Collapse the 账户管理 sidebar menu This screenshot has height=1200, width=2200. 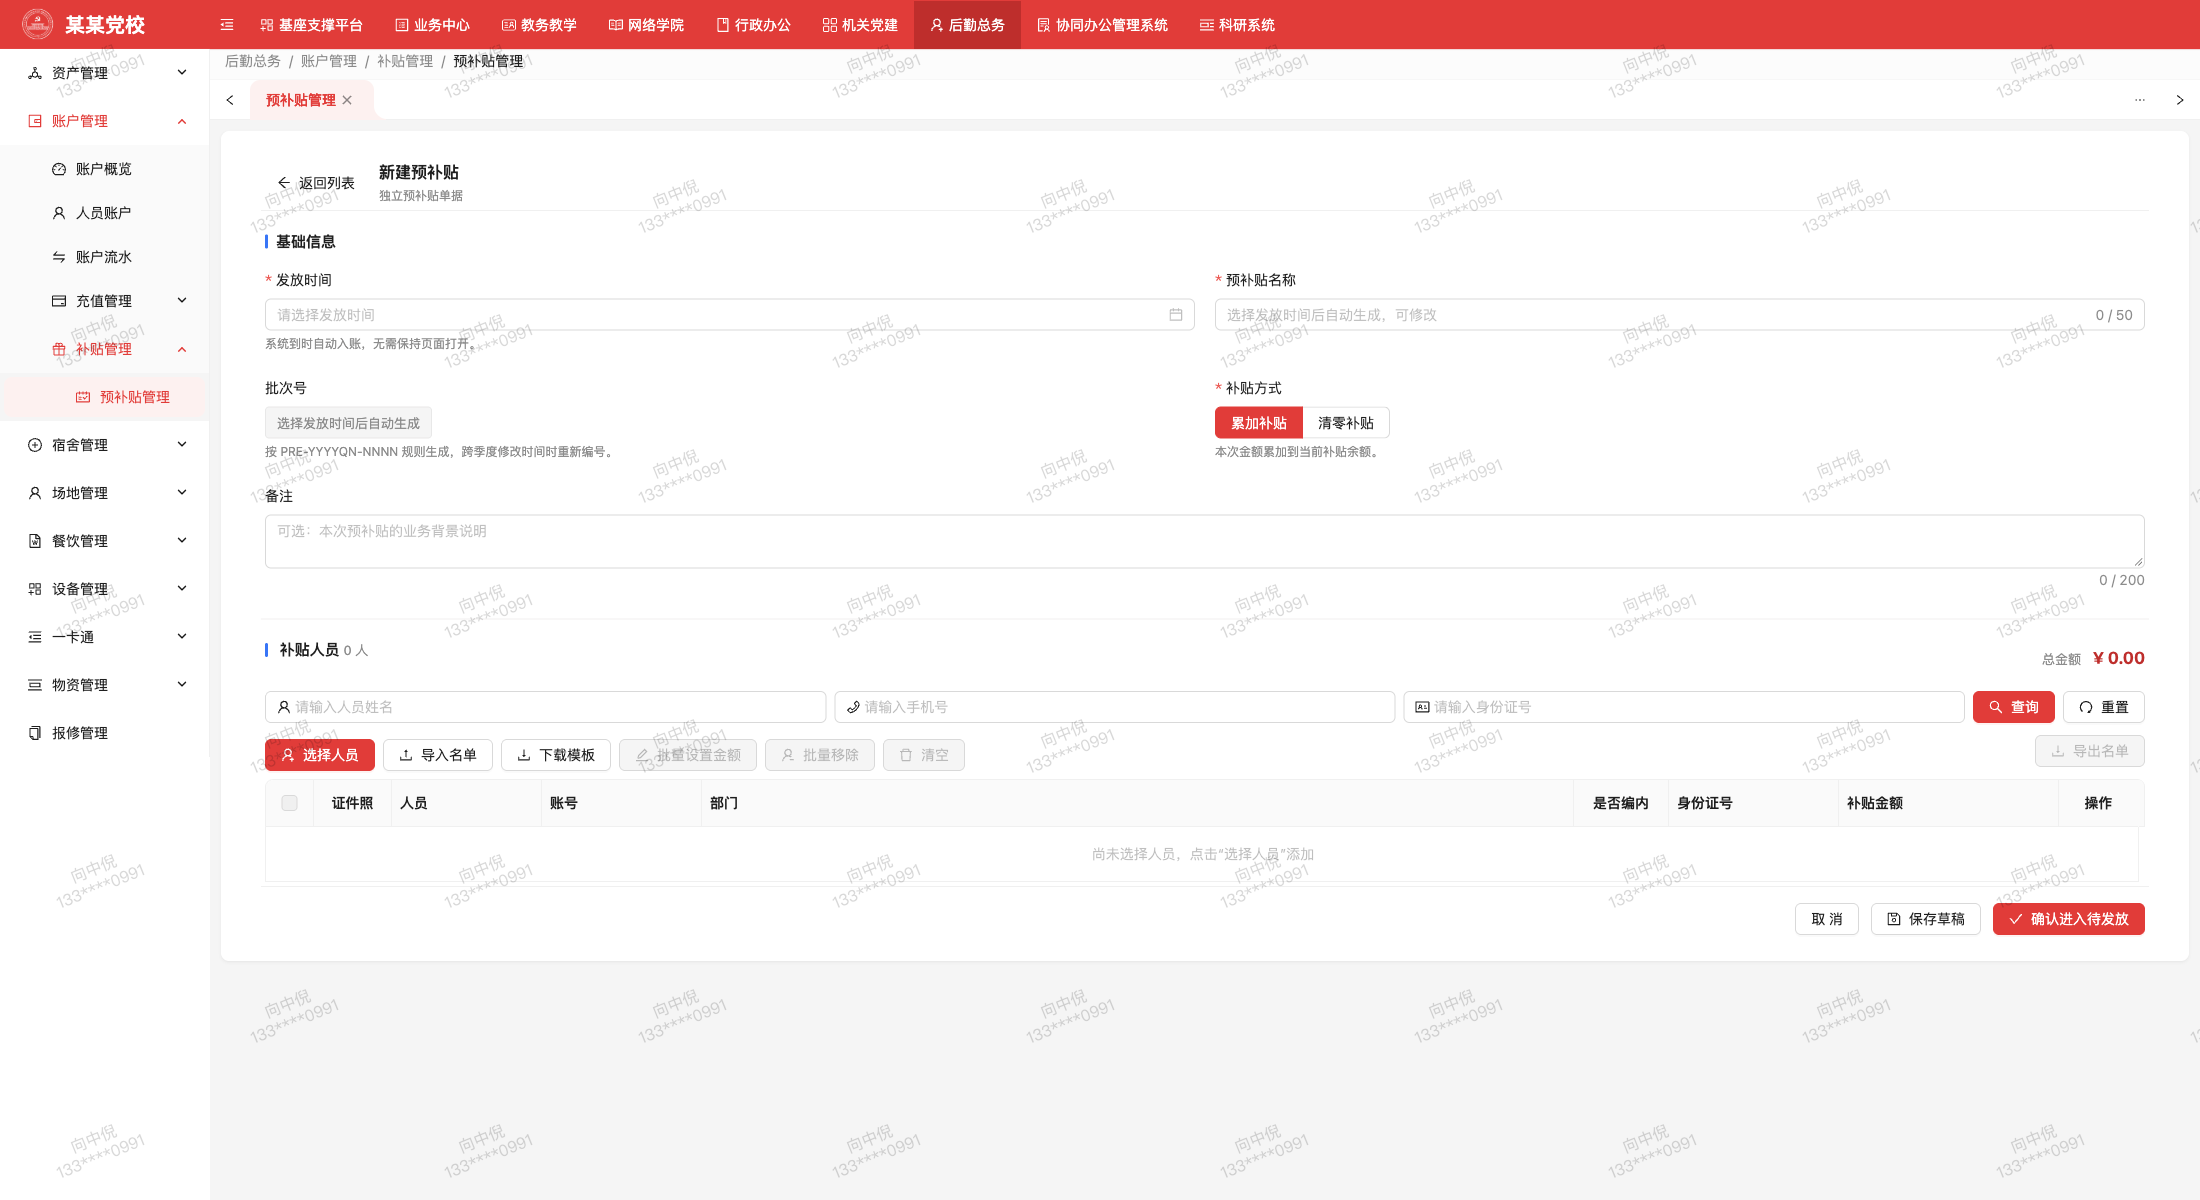point(104,121)
